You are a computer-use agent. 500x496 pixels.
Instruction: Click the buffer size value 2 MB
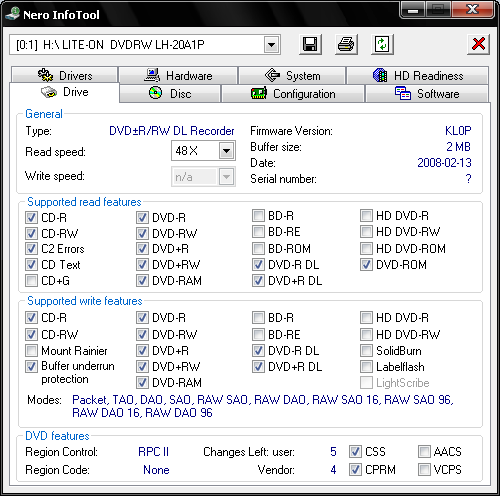coord(458,147)
